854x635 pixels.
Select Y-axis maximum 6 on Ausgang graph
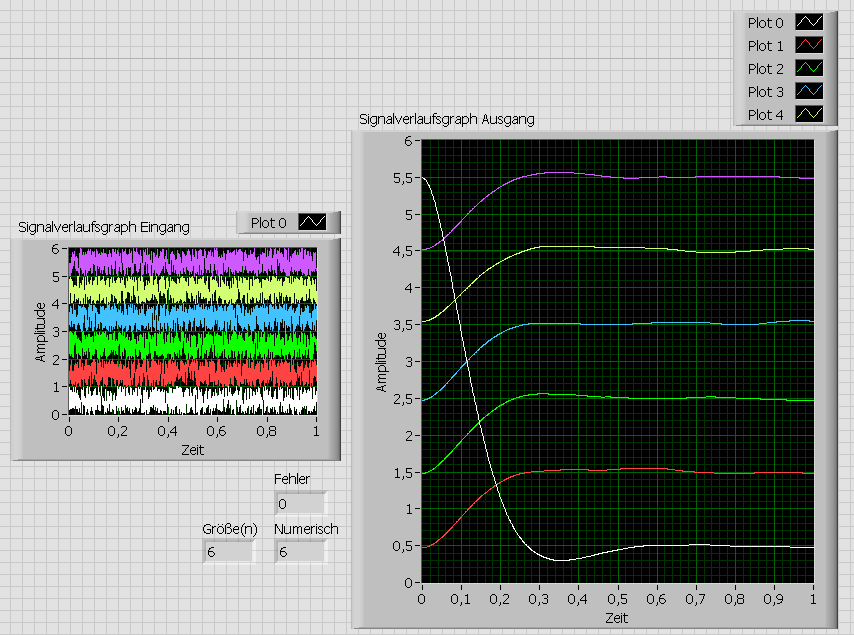pyautogui.click(x=408, y=141)
